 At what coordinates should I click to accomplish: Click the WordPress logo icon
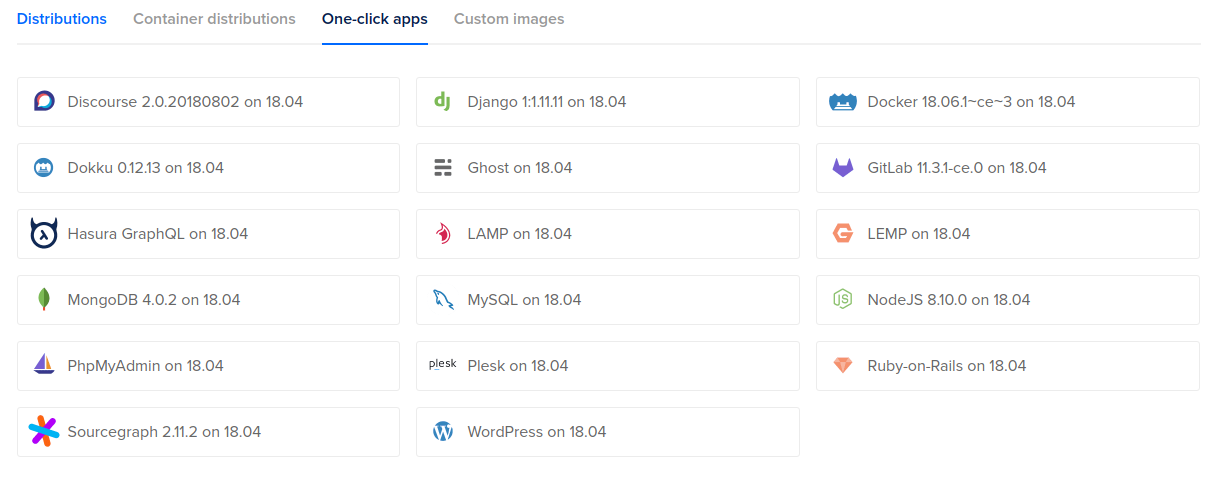tap(443, 431)
